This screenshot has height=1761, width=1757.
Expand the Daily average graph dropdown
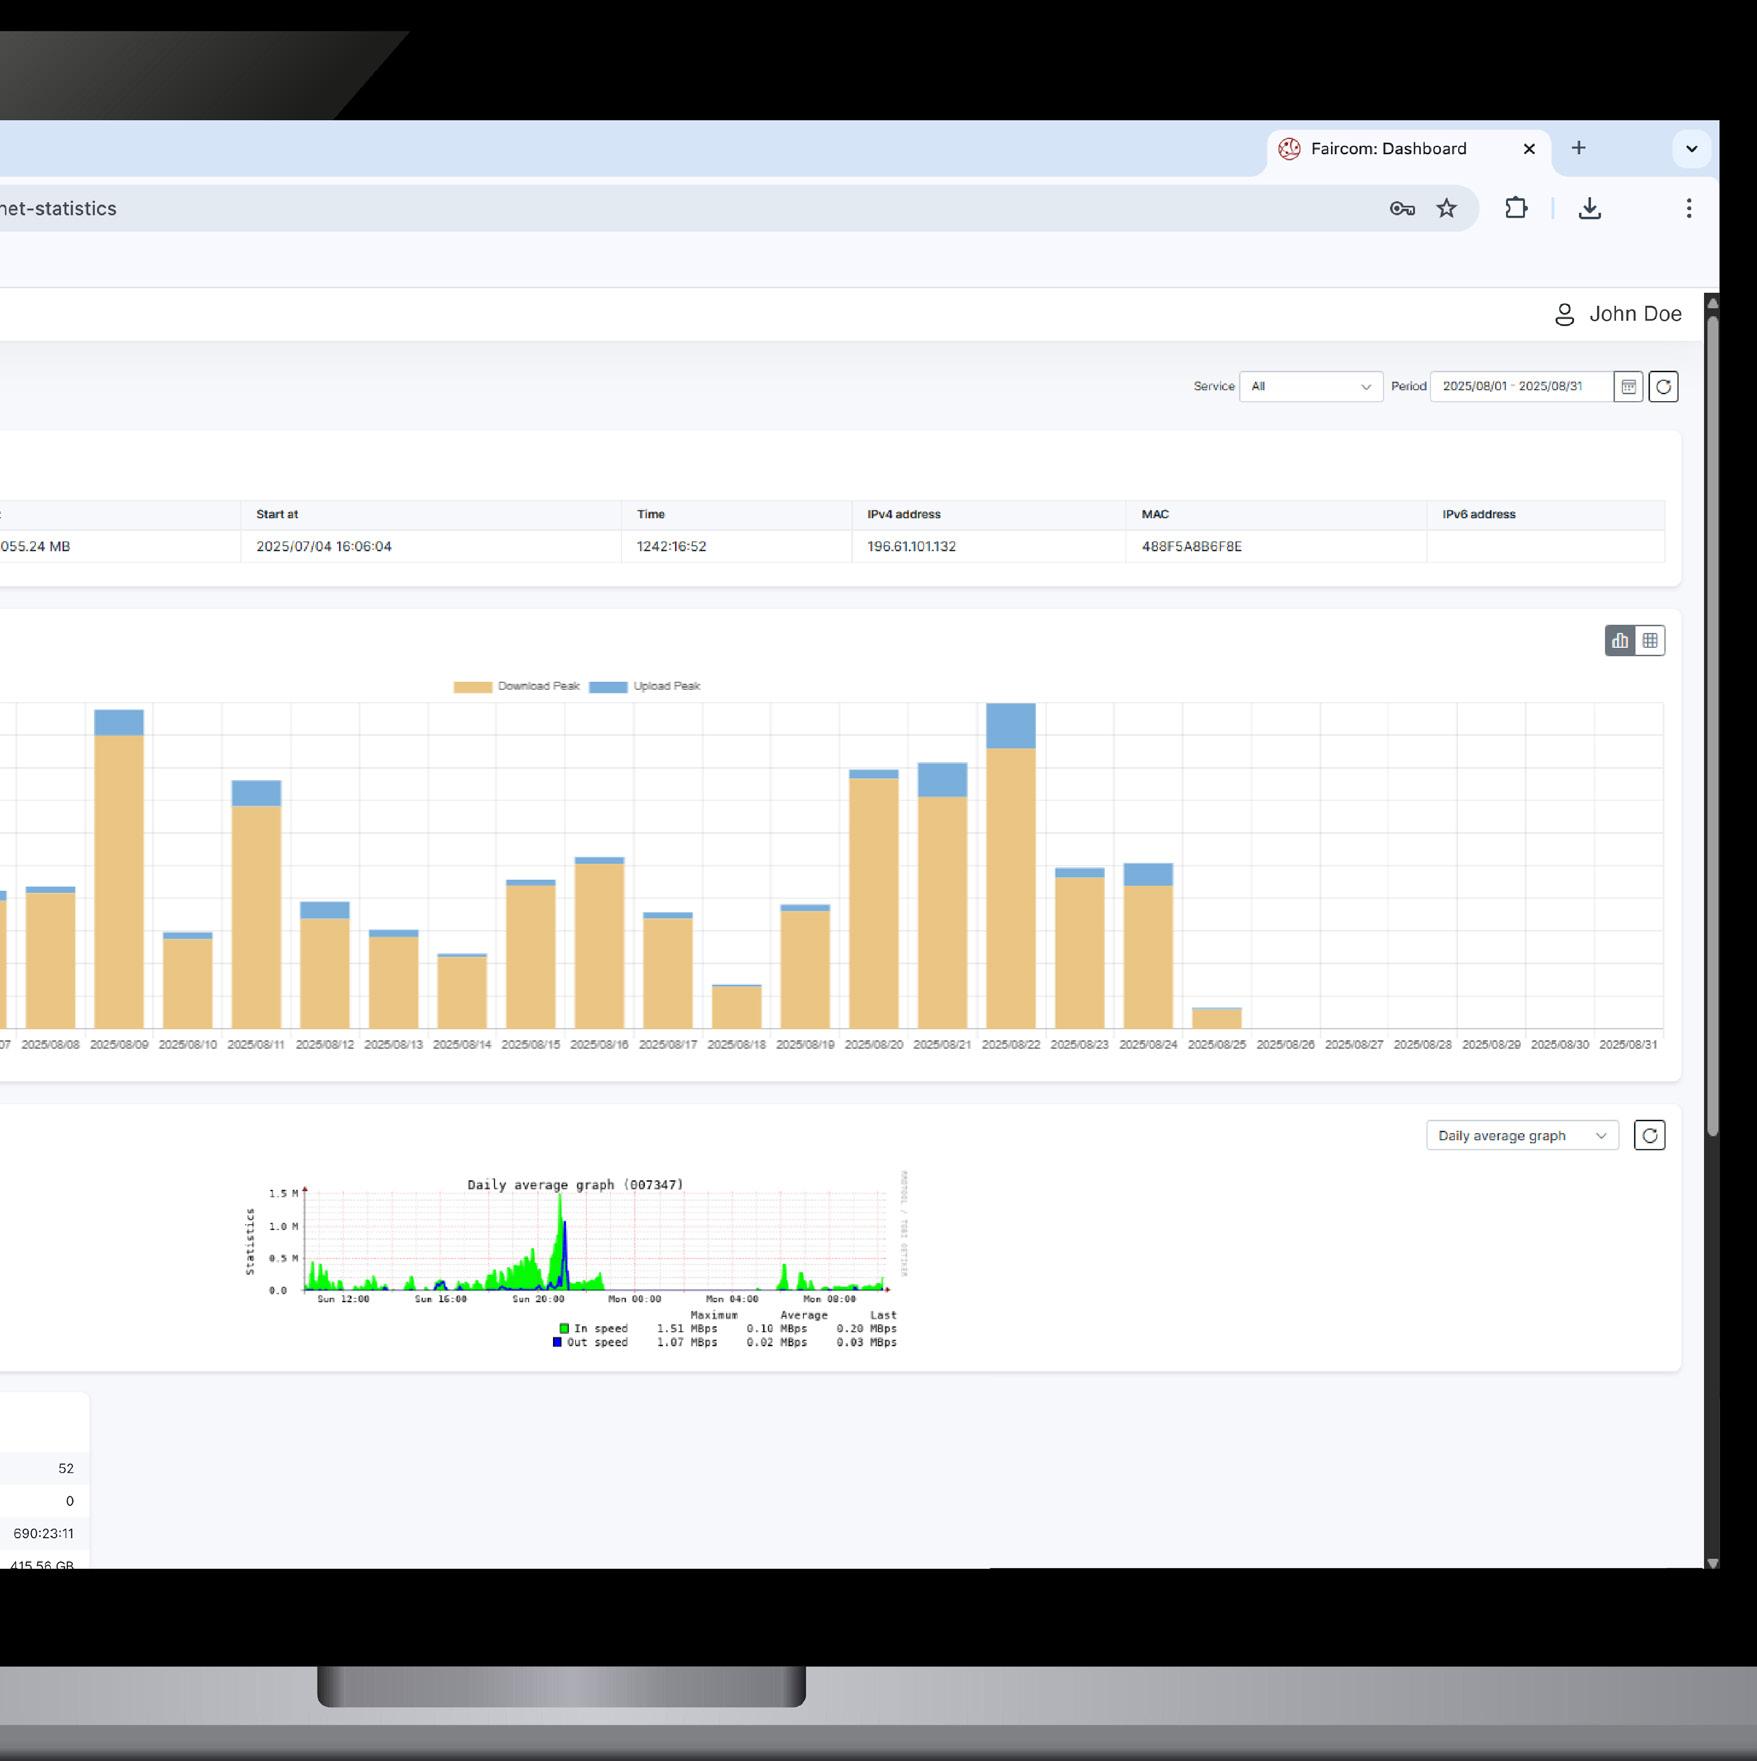(x=1522, y=1135)
